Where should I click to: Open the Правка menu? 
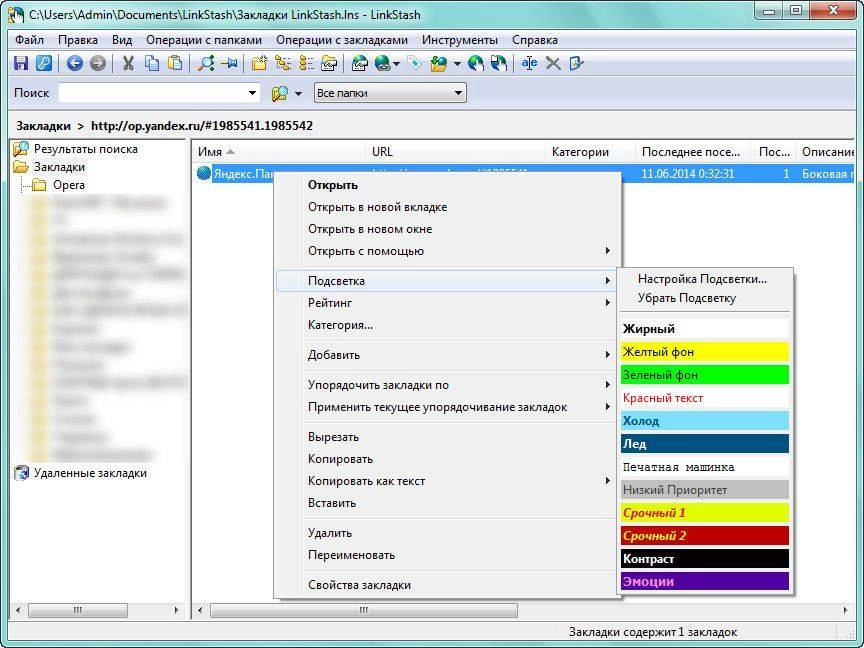[78, 40]
